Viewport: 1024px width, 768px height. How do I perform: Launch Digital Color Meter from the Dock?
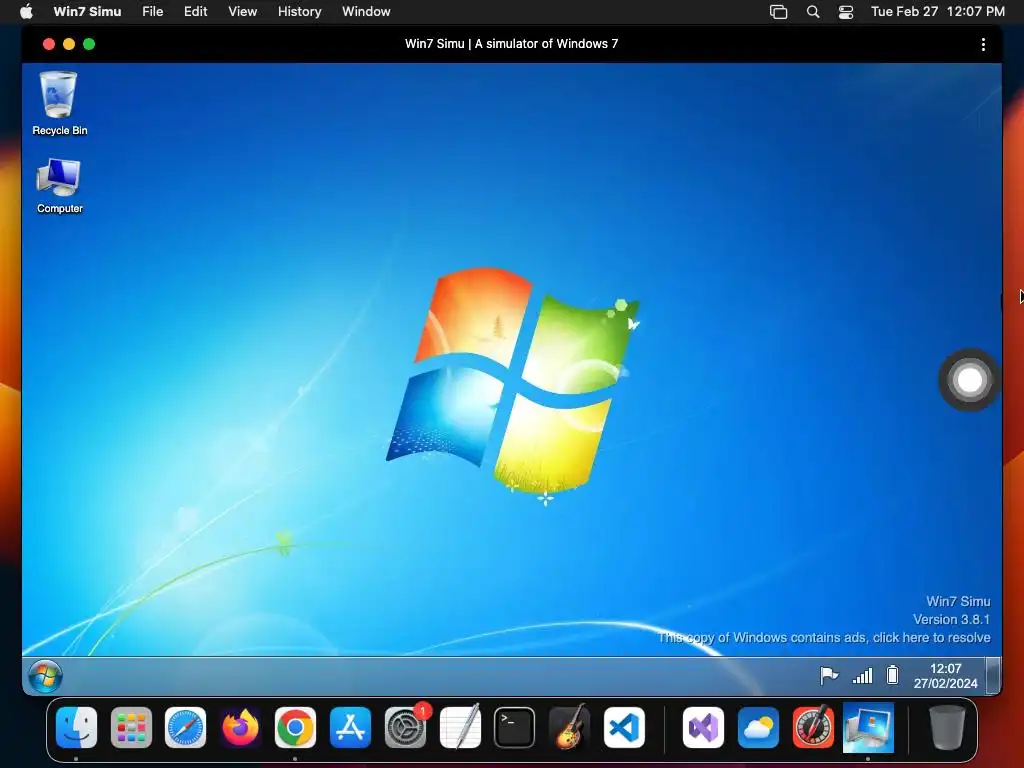pos(813,727)
